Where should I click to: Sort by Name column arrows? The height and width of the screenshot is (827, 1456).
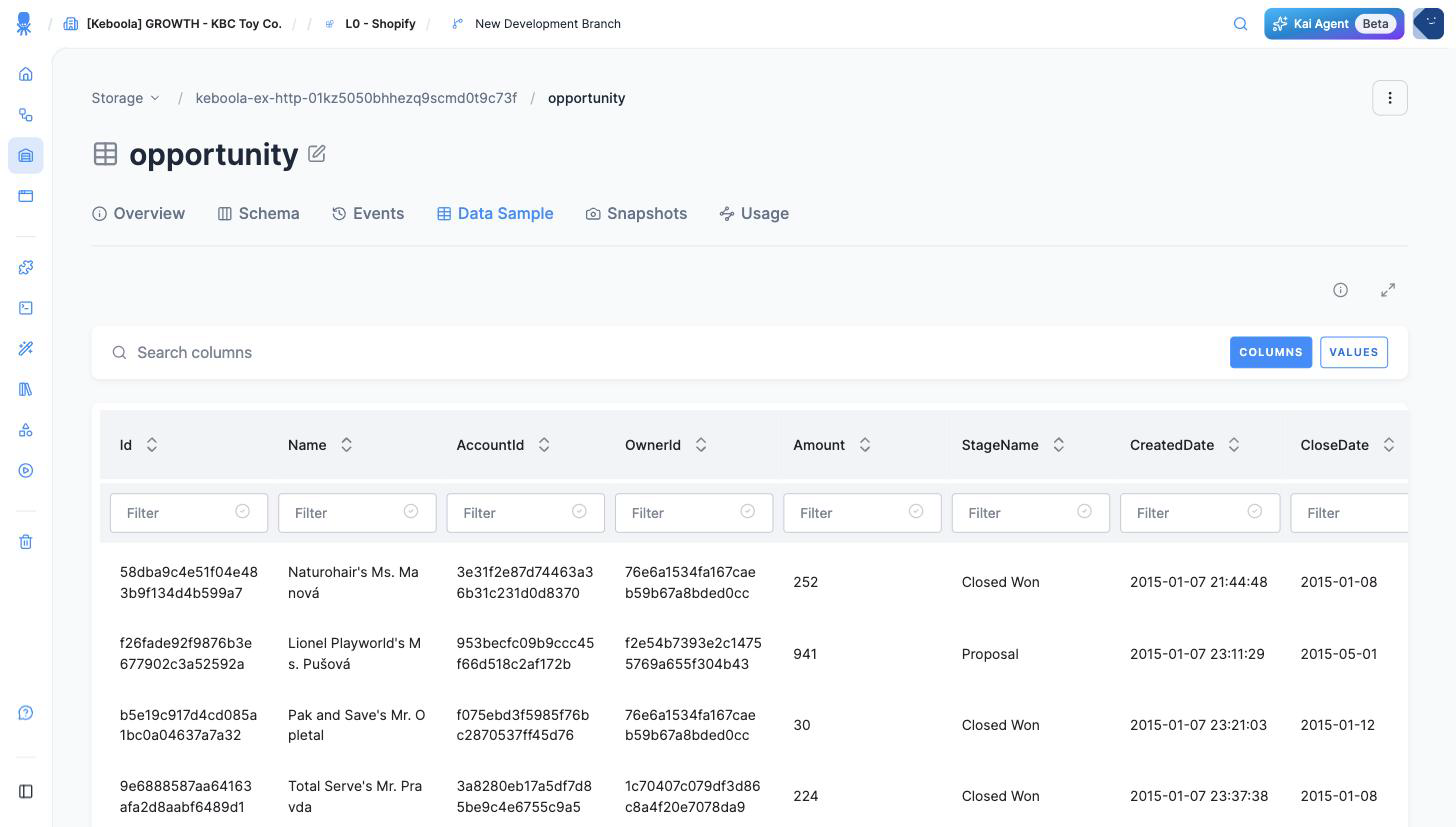[x=346, y=445]
